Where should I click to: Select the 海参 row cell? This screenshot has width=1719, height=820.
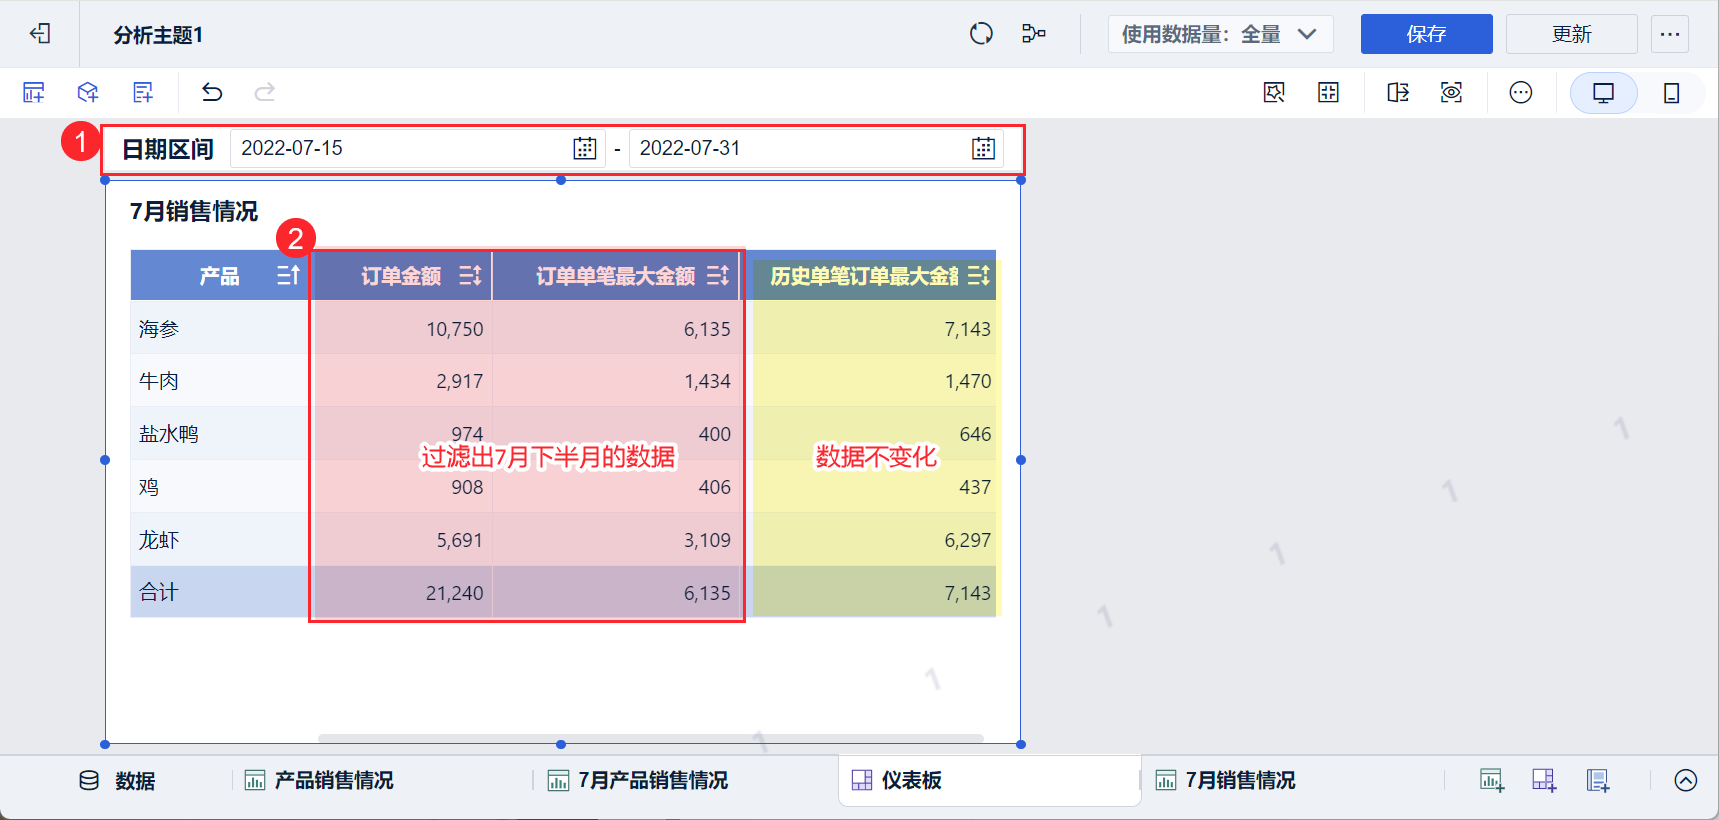tap(220, 328)
